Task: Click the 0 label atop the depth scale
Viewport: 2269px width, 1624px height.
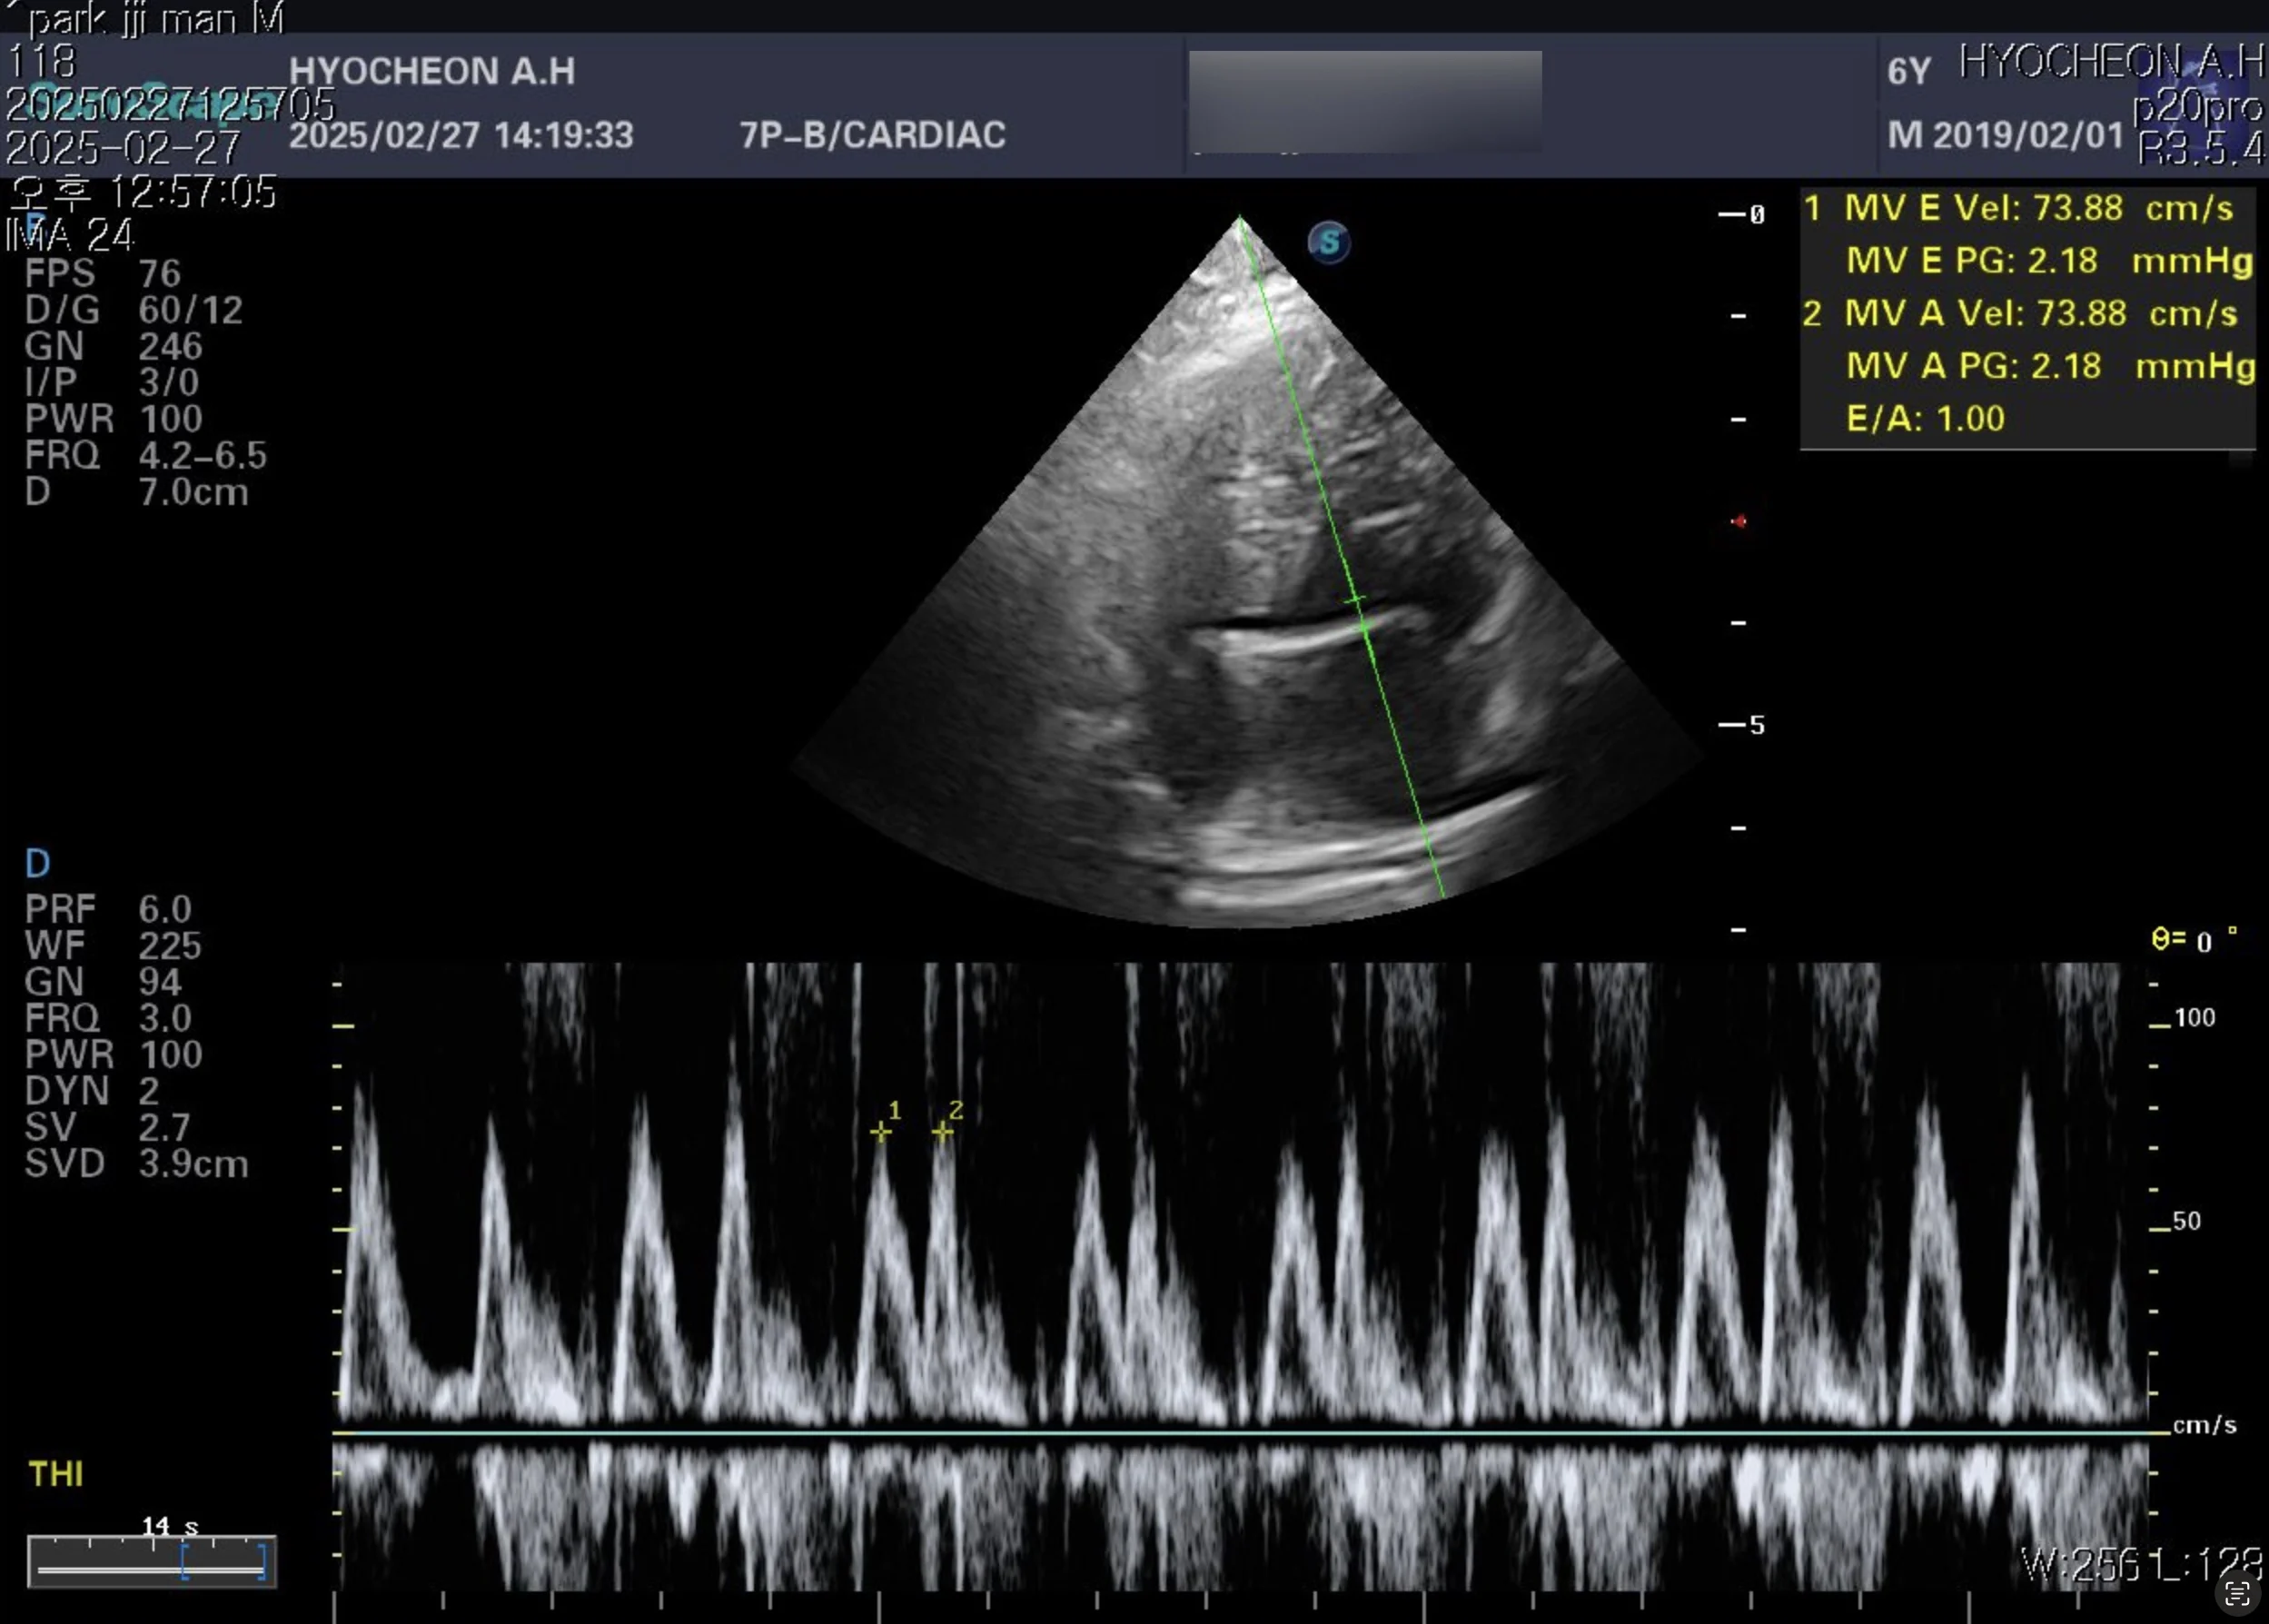Action: 1757,214
